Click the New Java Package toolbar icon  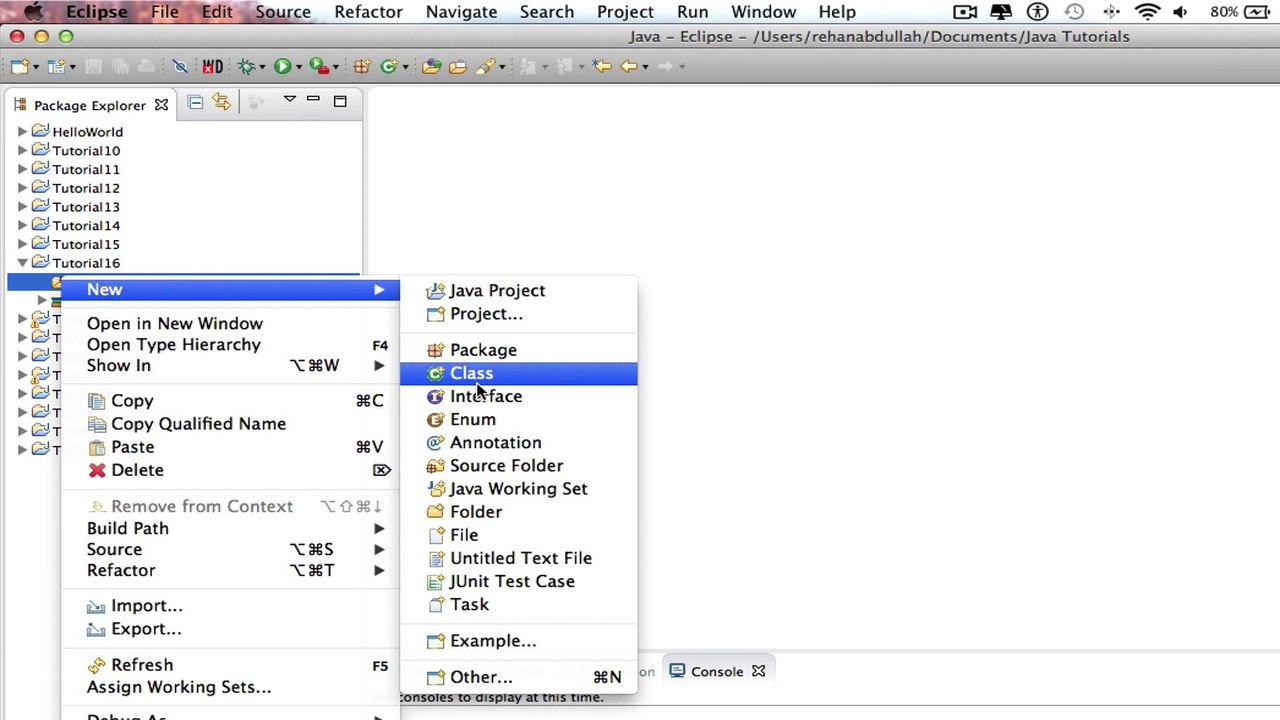[362, 66]
